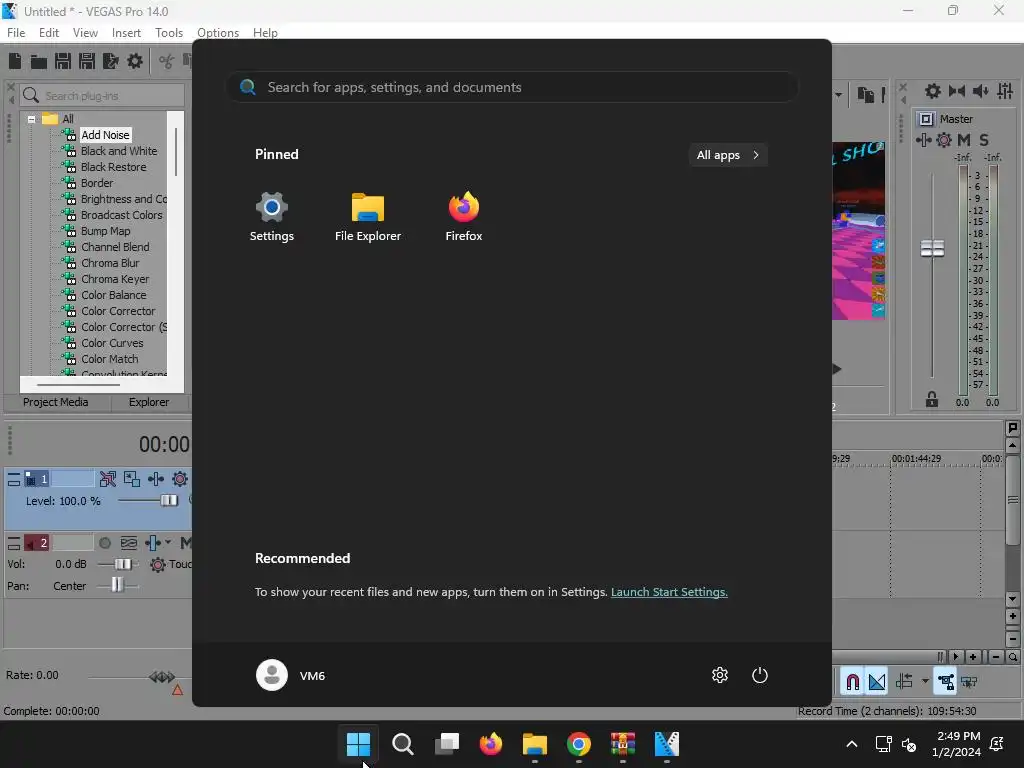Open Auto Ripple mode dropdown arrow

point(925,681)
